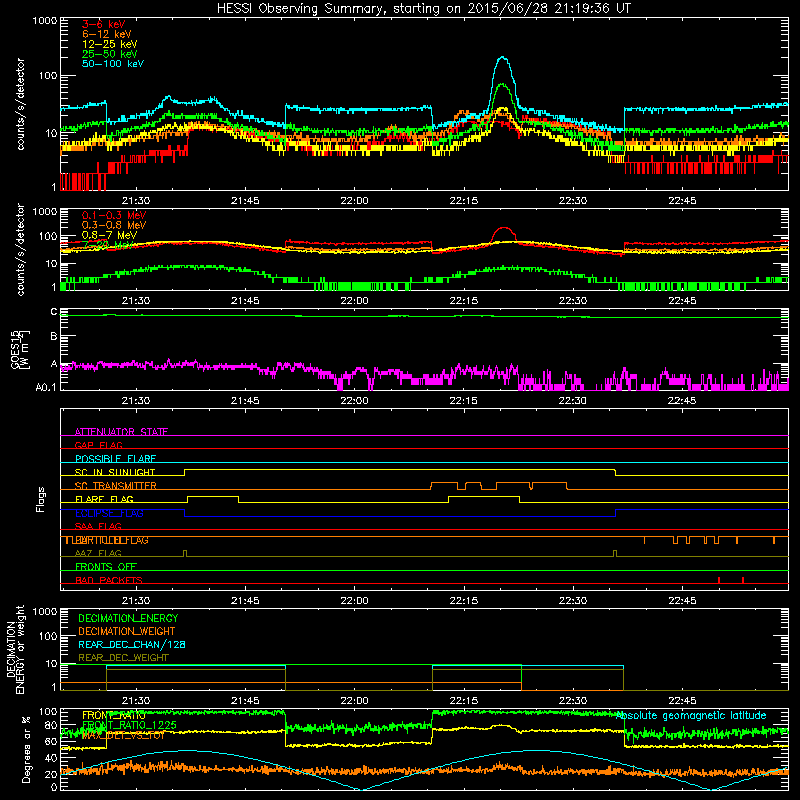
Task: Click the HESSI Observing Summary title text
Action: [424, 9]
